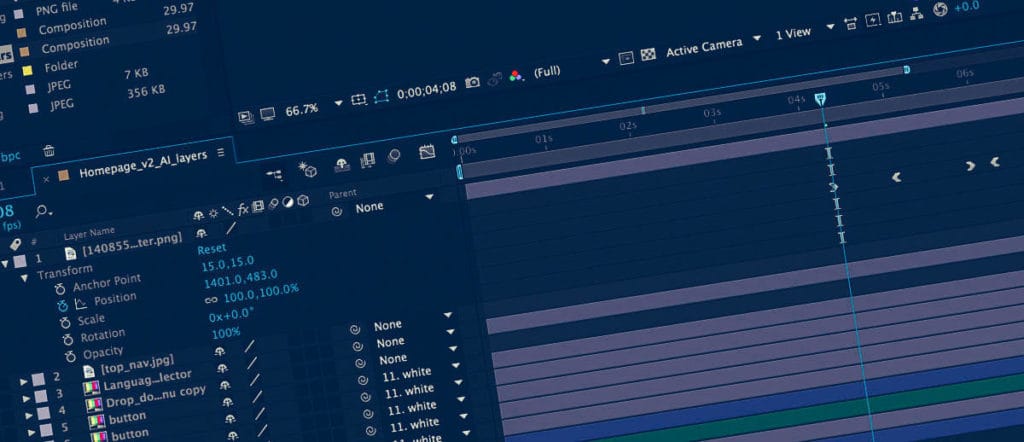Screen dimensions: 1024x442
Task: Click the Rotation value 0x+0.0°
Action: (x=231, y=314)
